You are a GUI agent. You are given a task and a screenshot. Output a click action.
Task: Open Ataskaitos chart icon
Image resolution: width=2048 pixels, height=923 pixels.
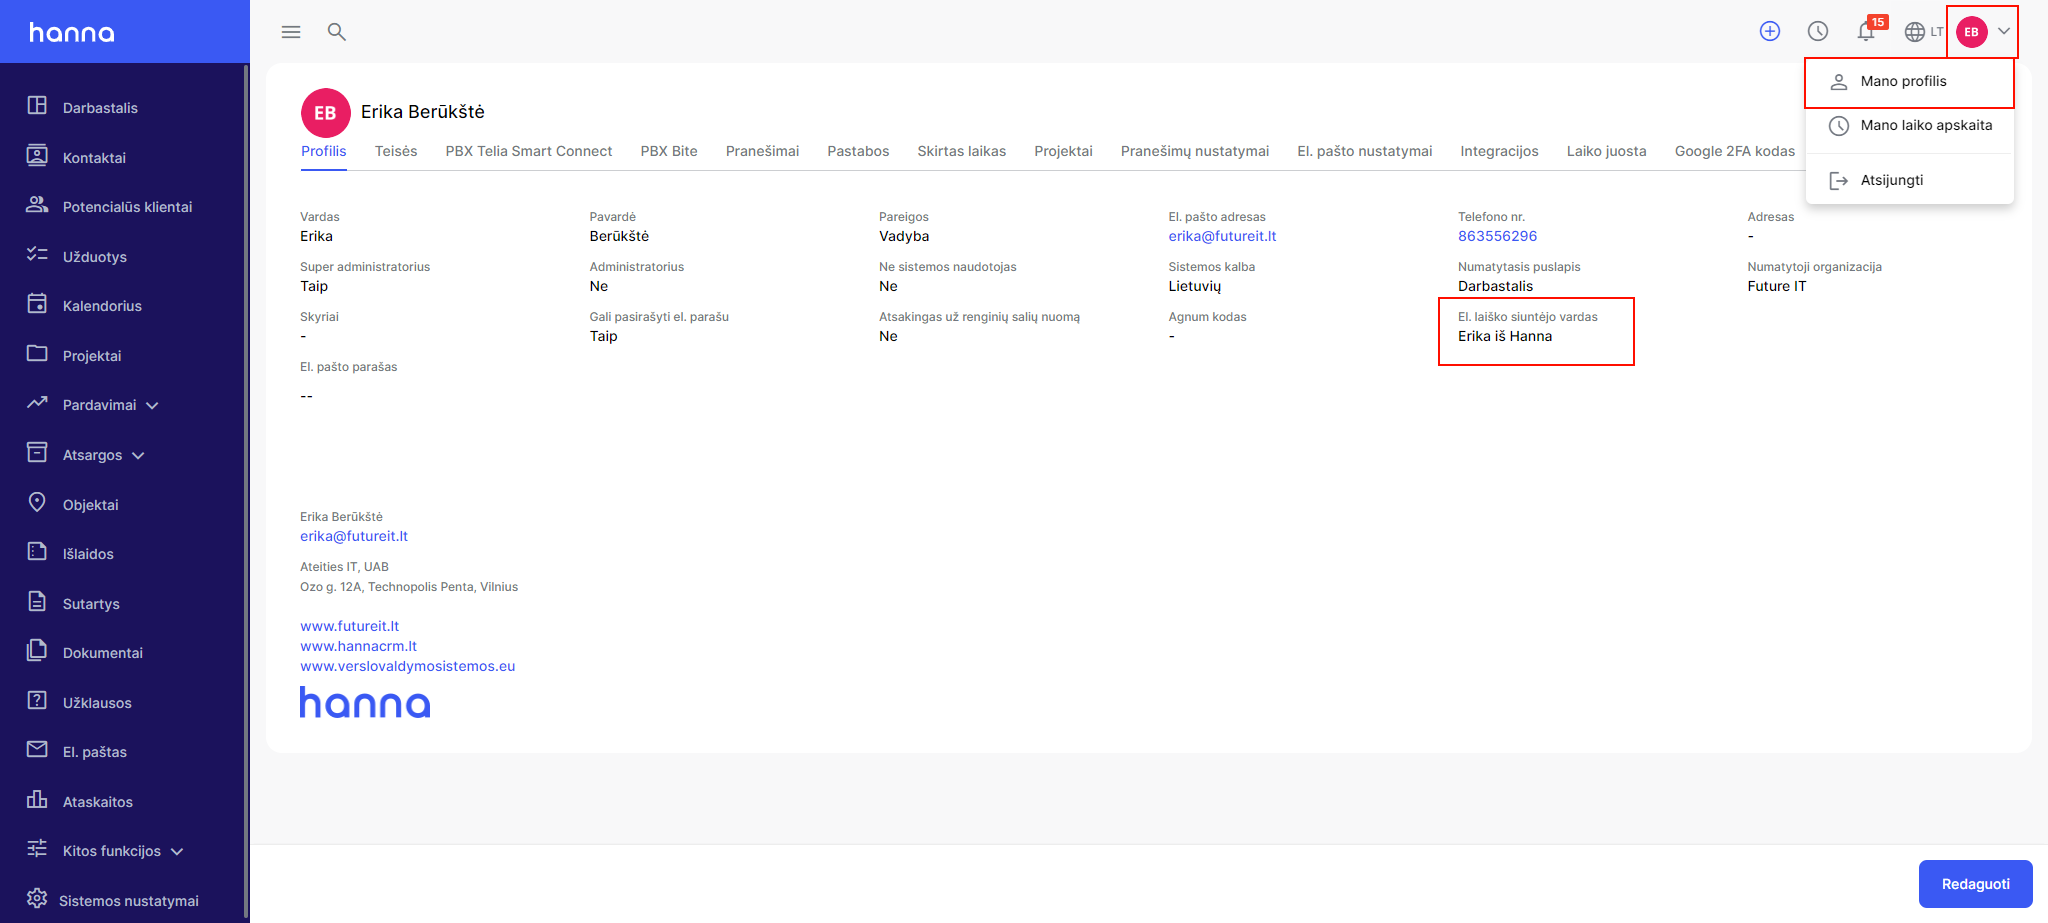click(x=37, y=800)
